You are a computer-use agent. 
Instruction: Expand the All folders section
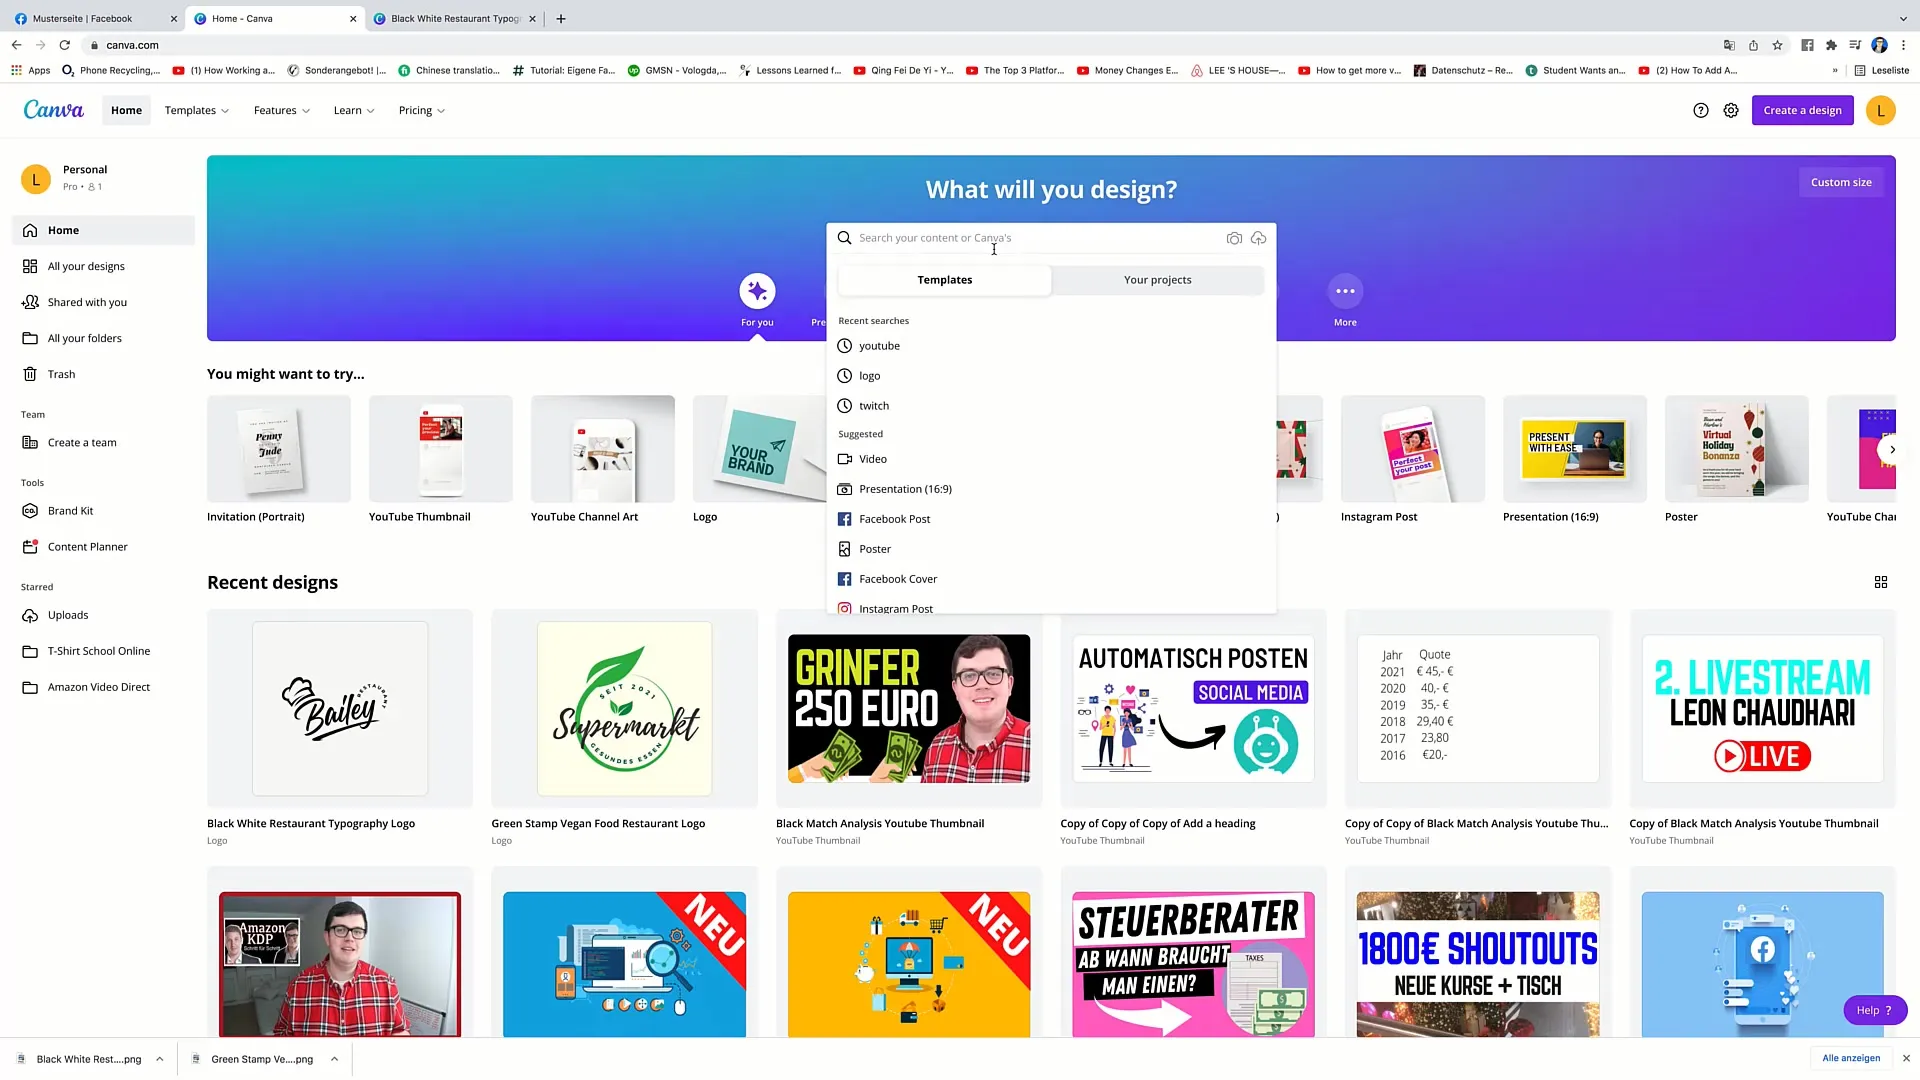pos(84,338)
